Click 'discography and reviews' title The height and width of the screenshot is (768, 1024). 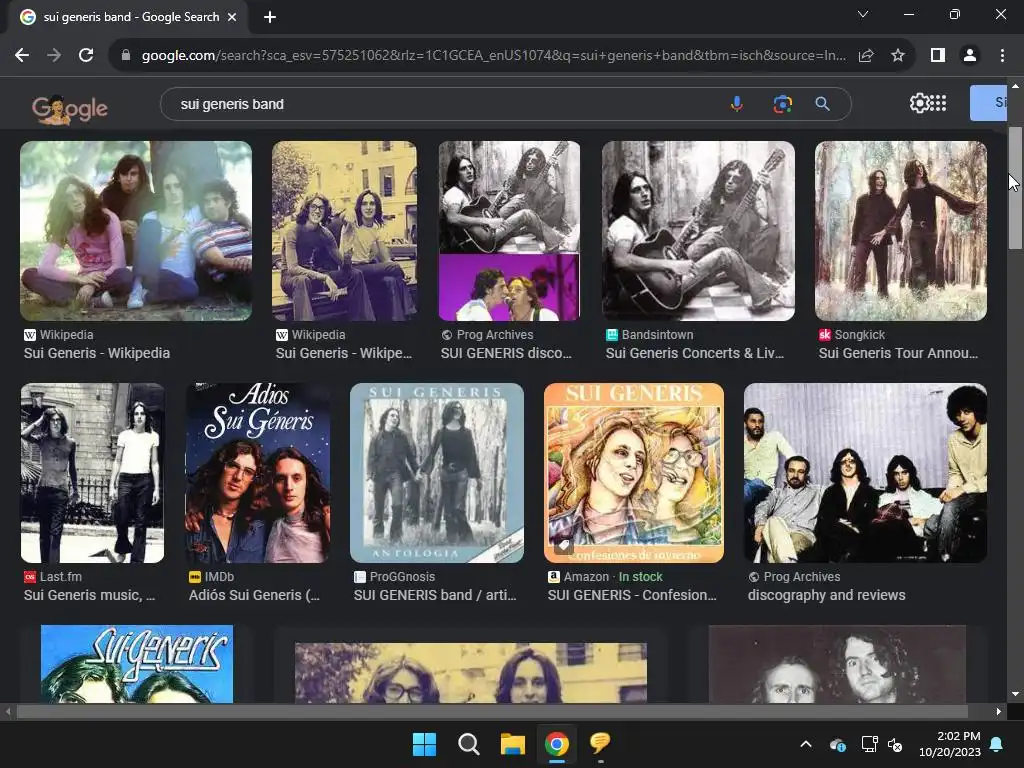(x=827, y=596)
